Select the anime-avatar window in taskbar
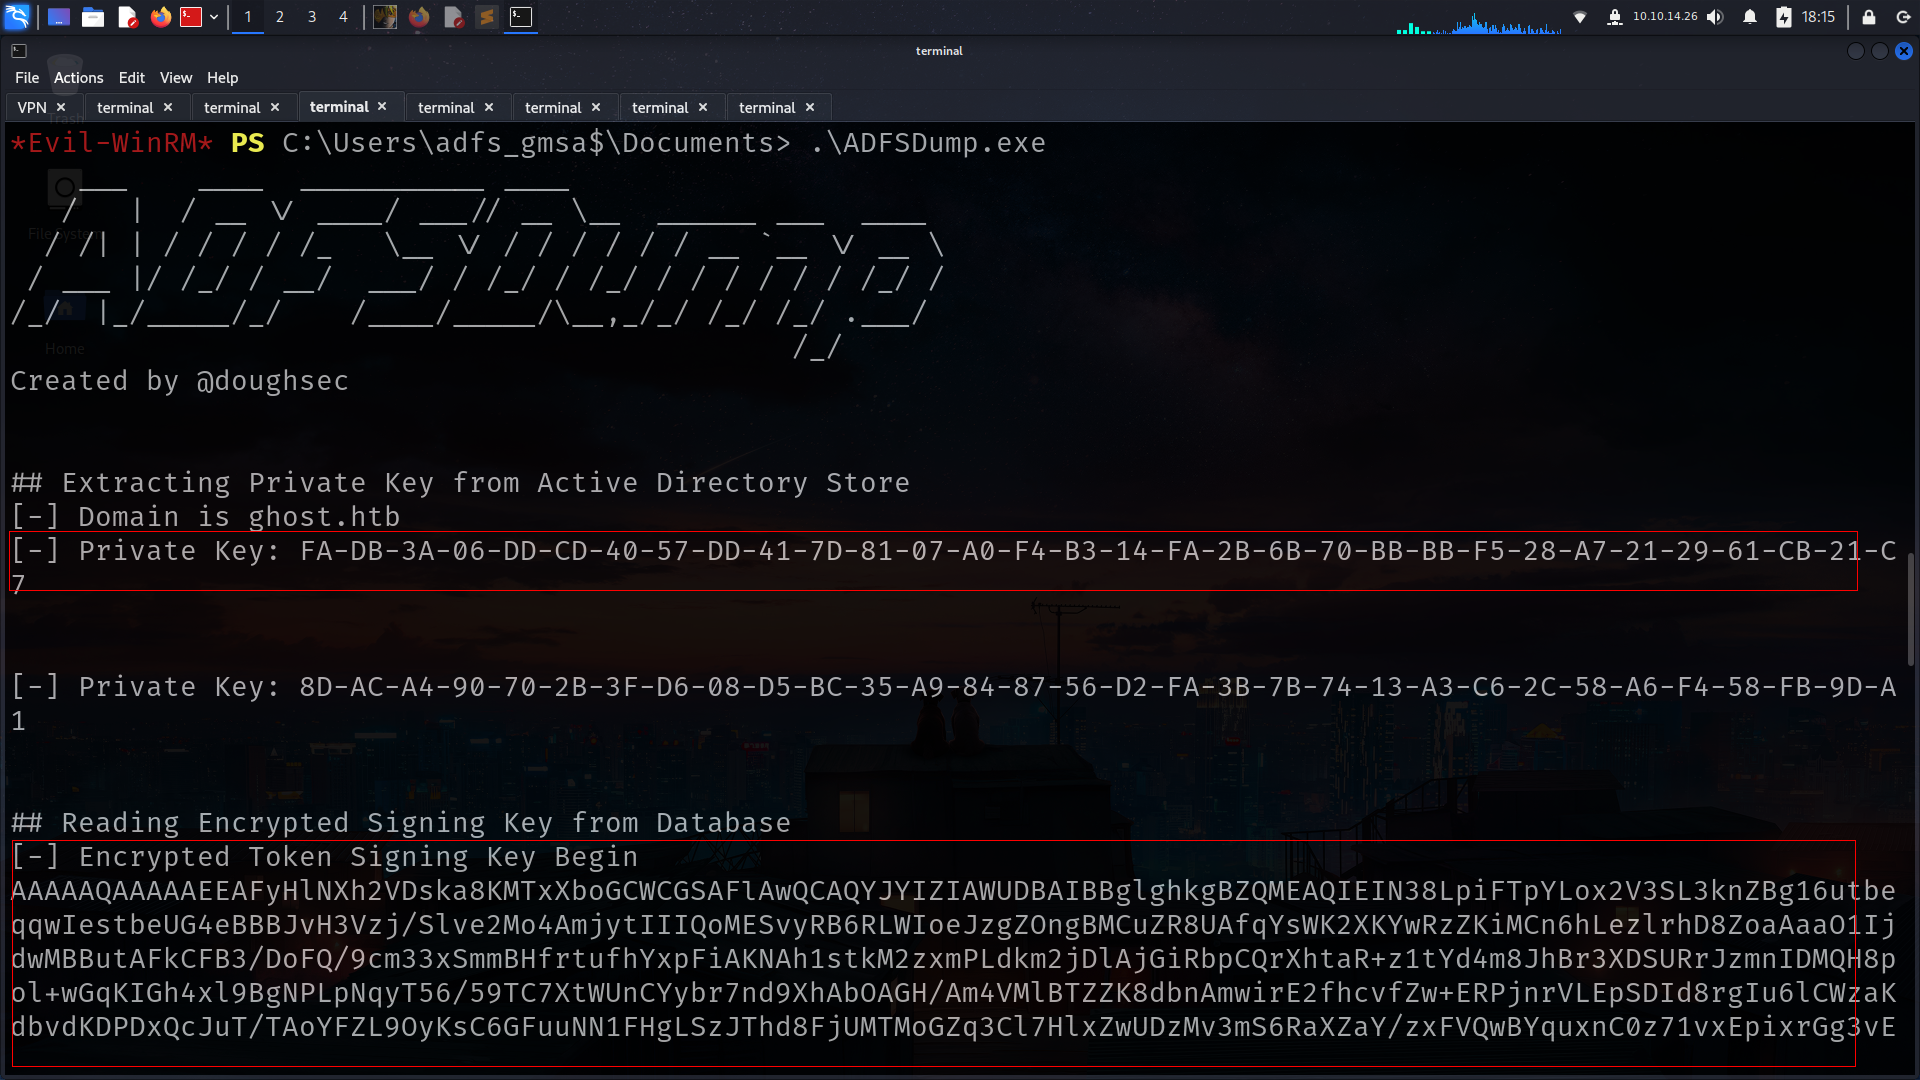This screenshot has width=1920, height=1080. point(385,17)
